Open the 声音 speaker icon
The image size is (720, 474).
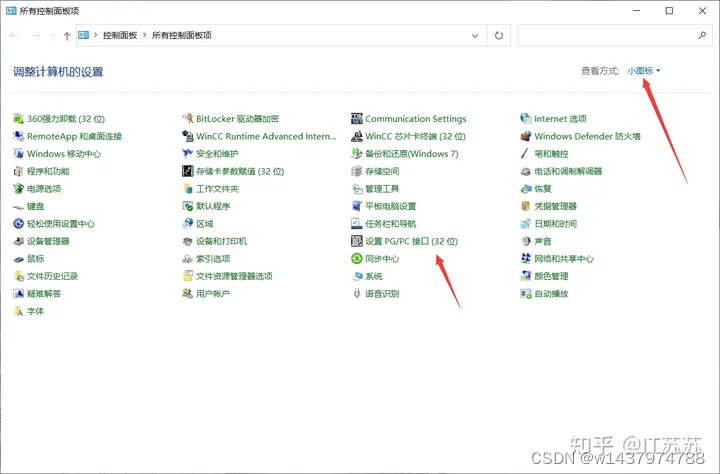point(526,241)
